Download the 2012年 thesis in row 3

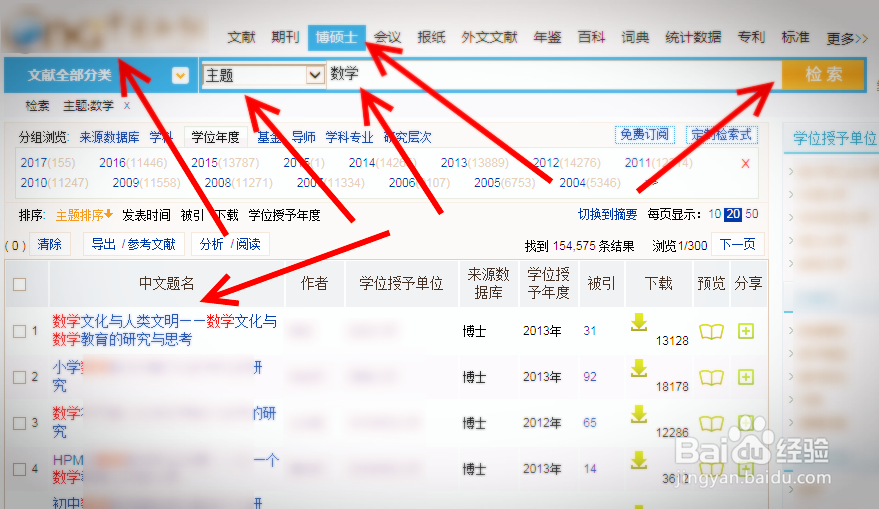639,414
